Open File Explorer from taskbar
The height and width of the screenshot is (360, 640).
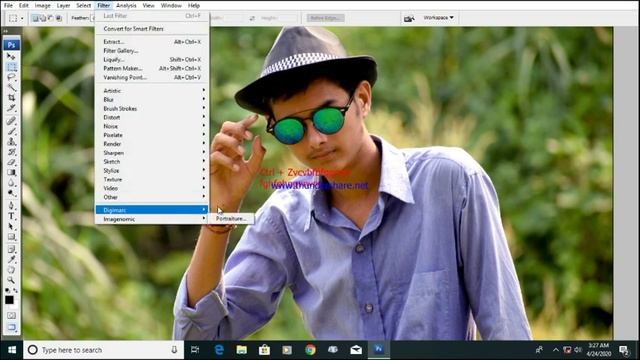pyautogui.click(x=242, y=350)
